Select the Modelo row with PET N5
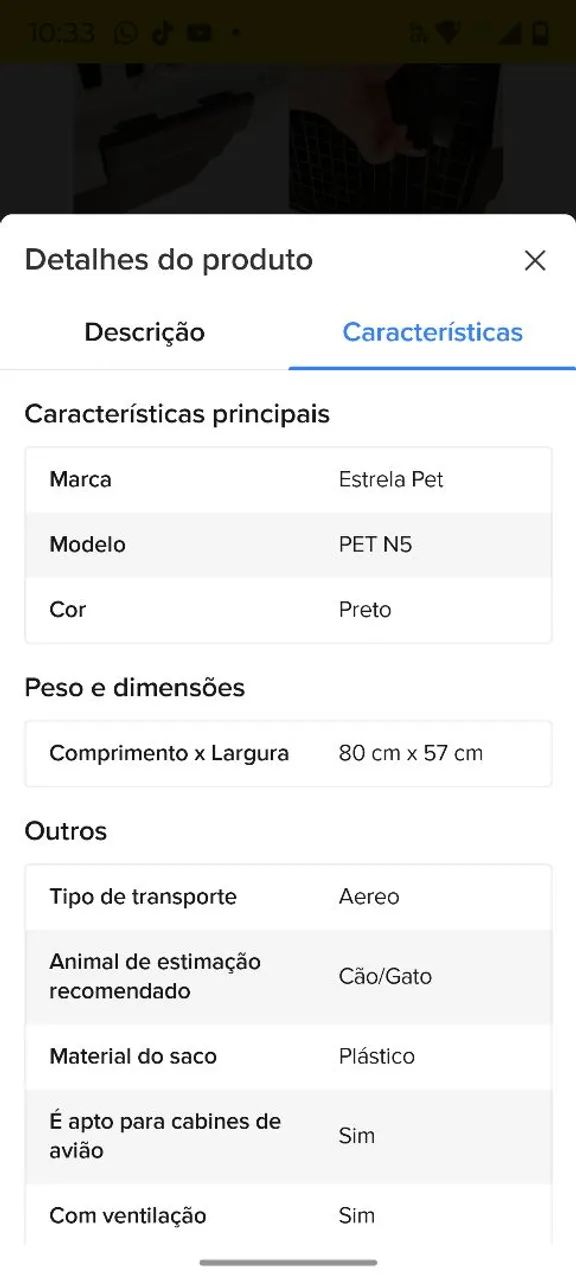The width and height of the screenshot is (576, 1280). click(288, 544)
